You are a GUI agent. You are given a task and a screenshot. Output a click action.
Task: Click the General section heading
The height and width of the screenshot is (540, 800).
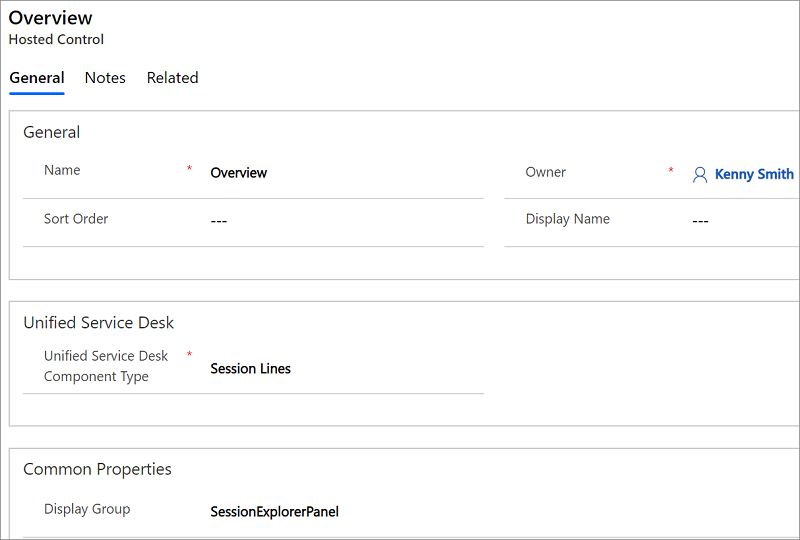52,132
